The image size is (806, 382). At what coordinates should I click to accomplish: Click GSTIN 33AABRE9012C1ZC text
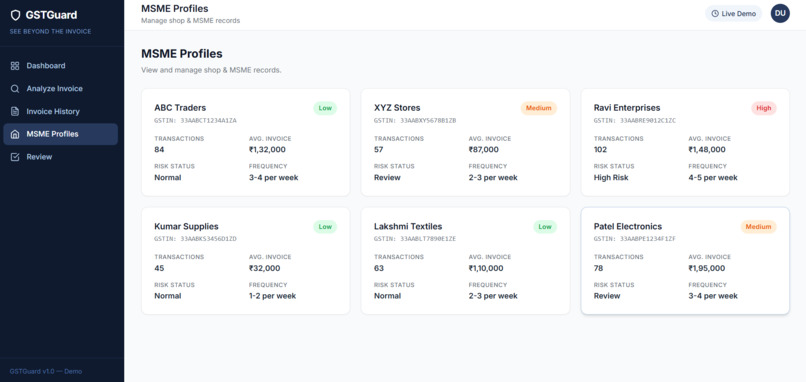tap(635, 120)
